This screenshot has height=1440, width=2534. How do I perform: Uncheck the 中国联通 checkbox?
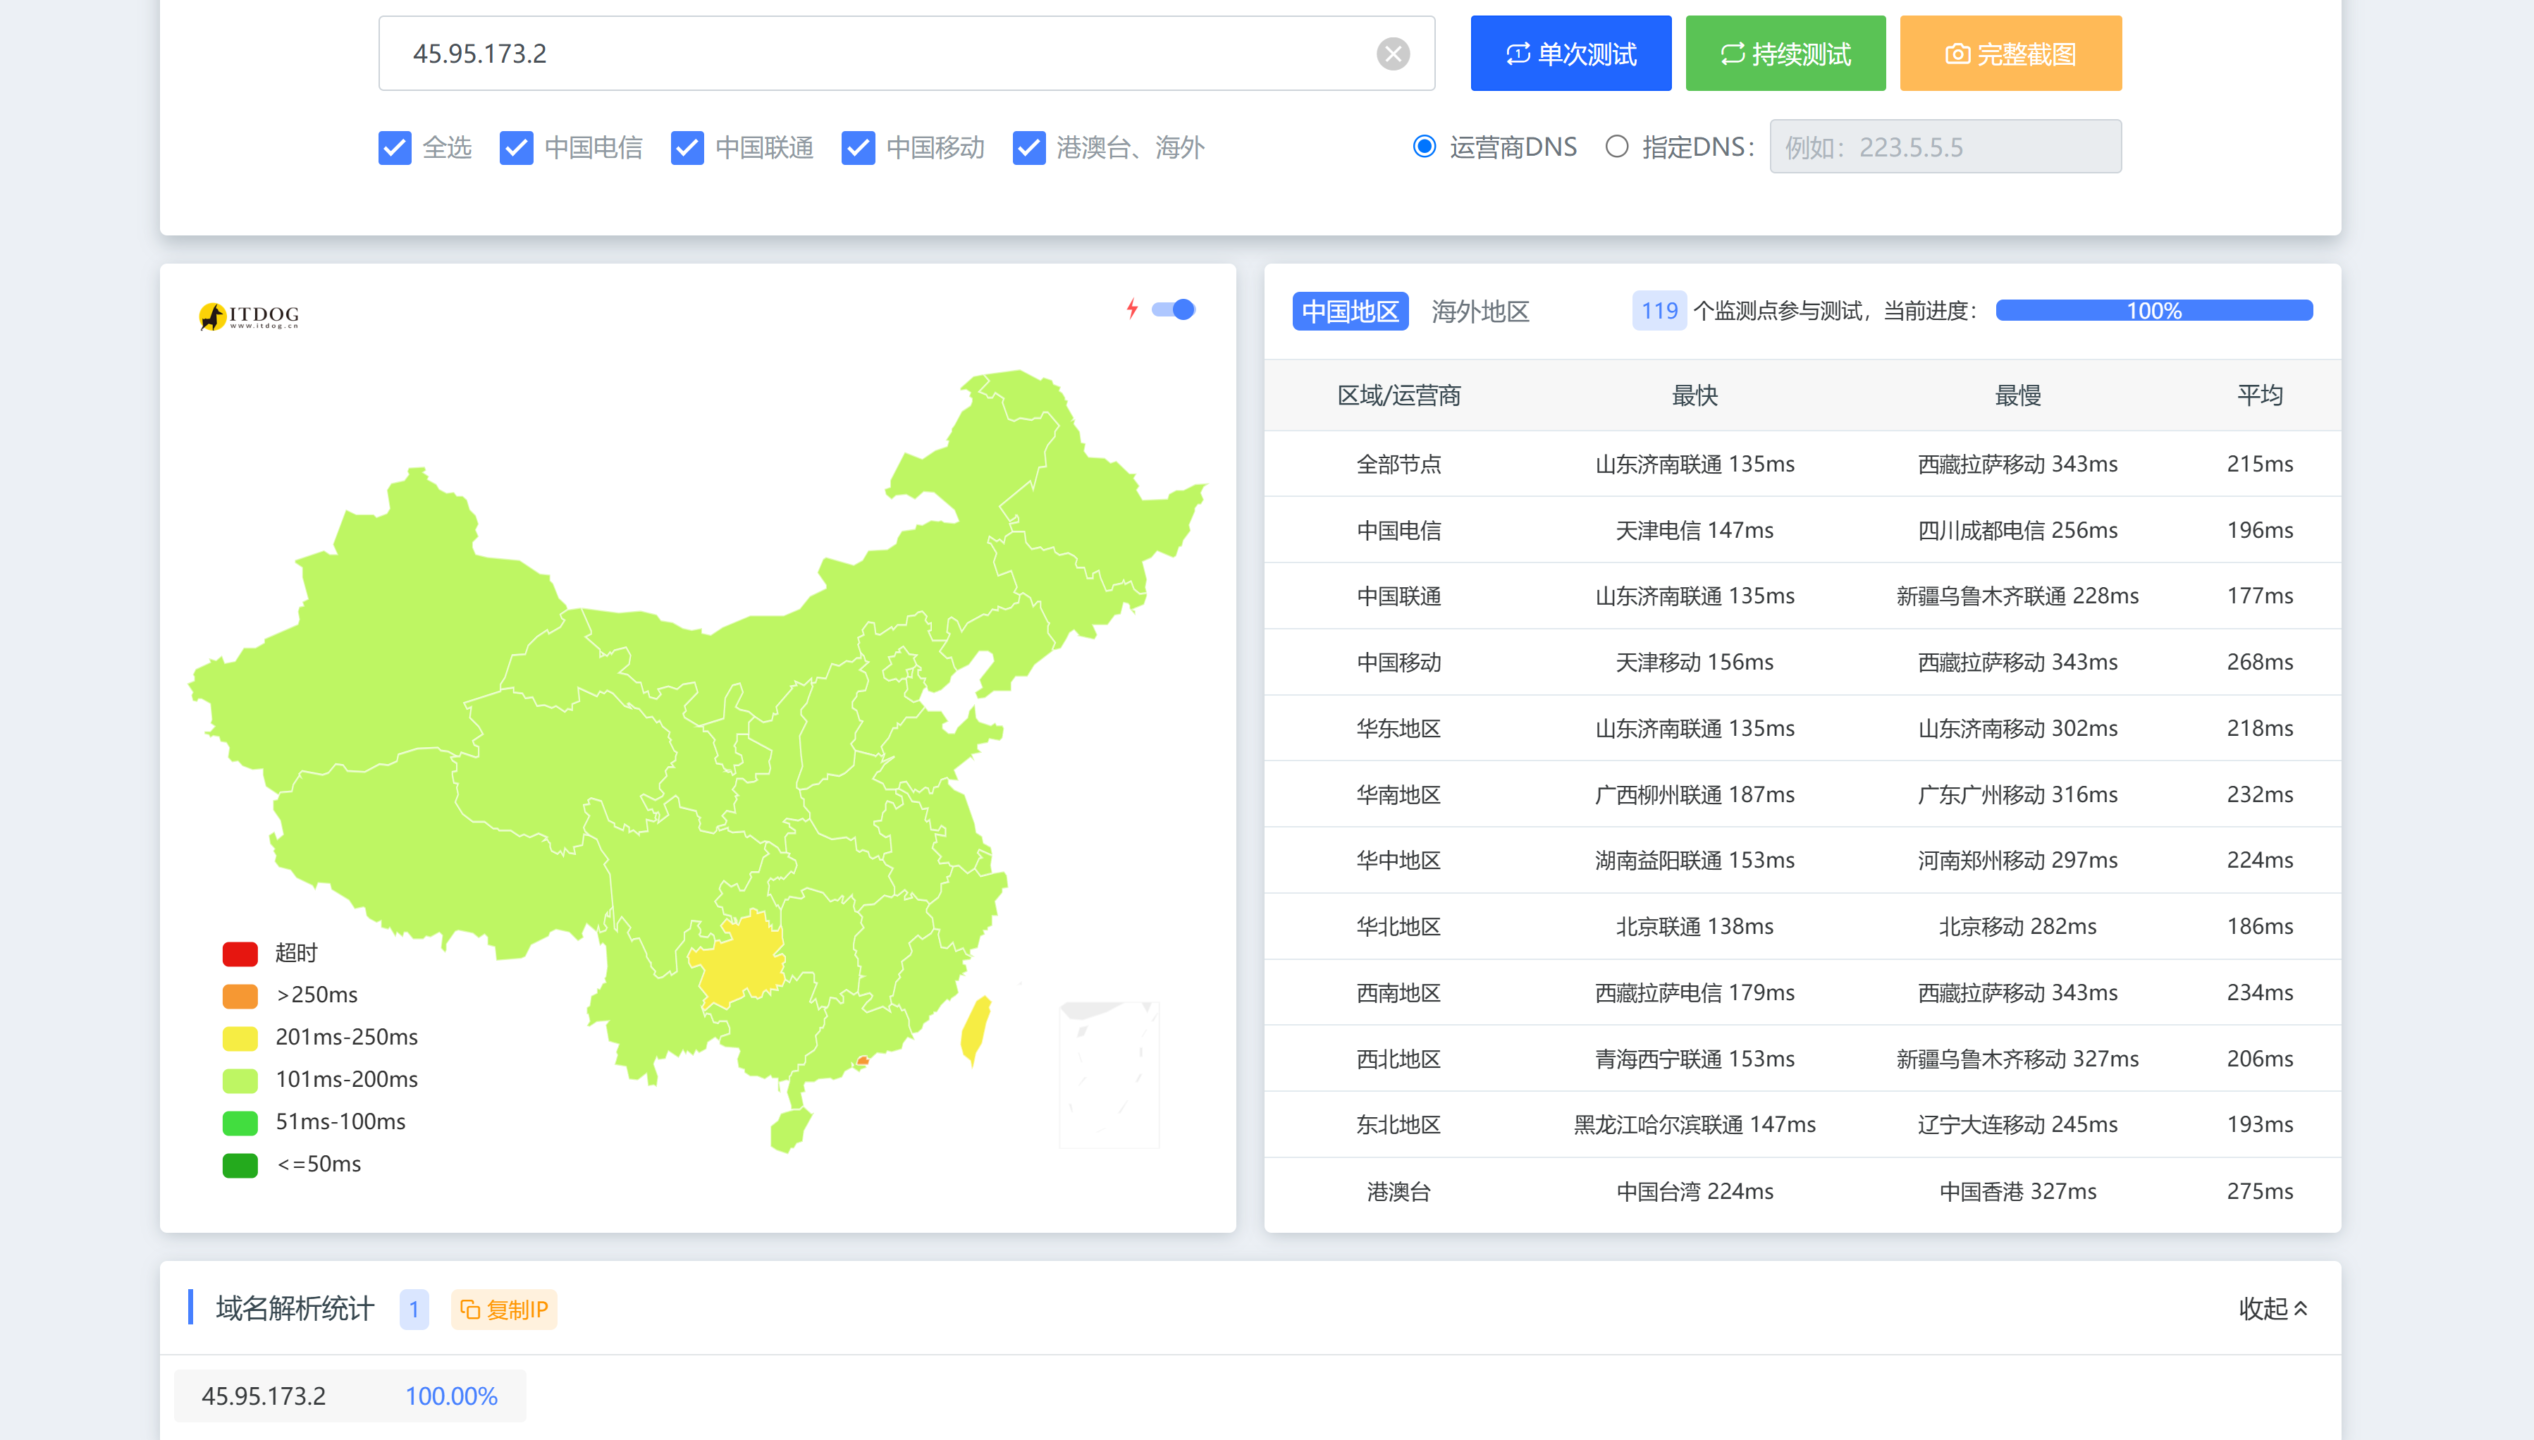(687, 147)
